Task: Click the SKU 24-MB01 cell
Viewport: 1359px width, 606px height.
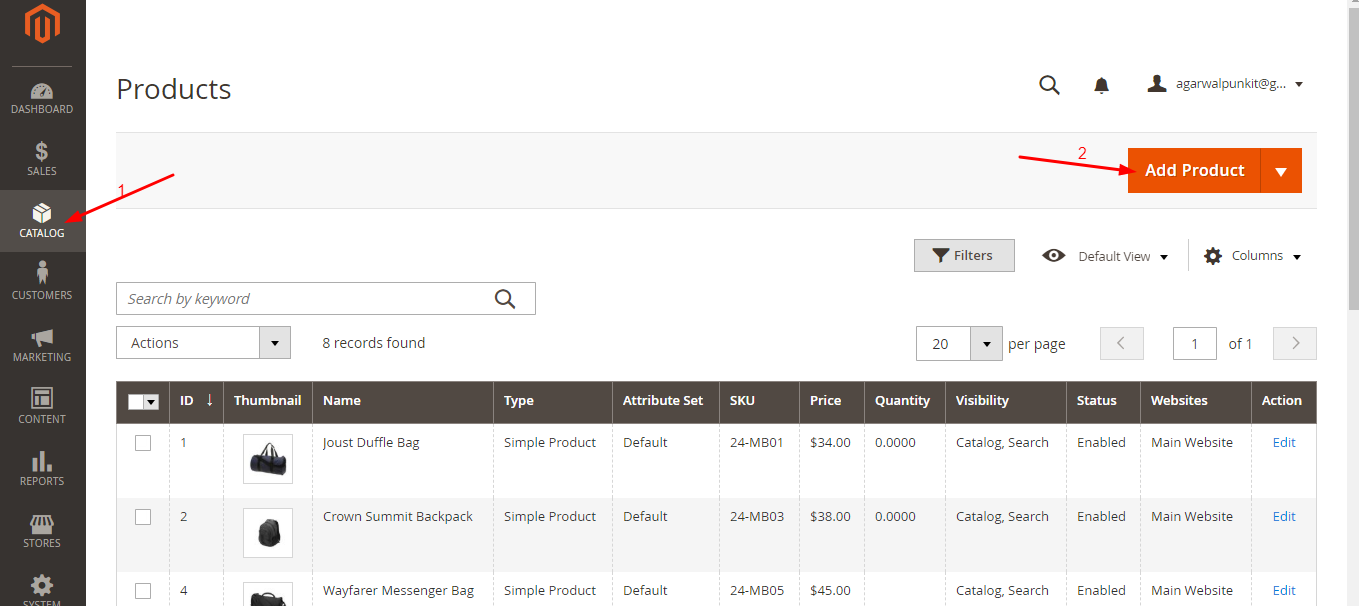Action: coord(757,443)
